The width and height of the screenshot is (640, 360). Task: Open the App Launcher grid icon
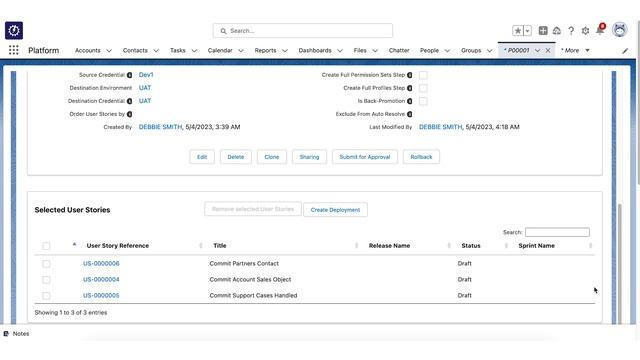[x=13, y=50]
